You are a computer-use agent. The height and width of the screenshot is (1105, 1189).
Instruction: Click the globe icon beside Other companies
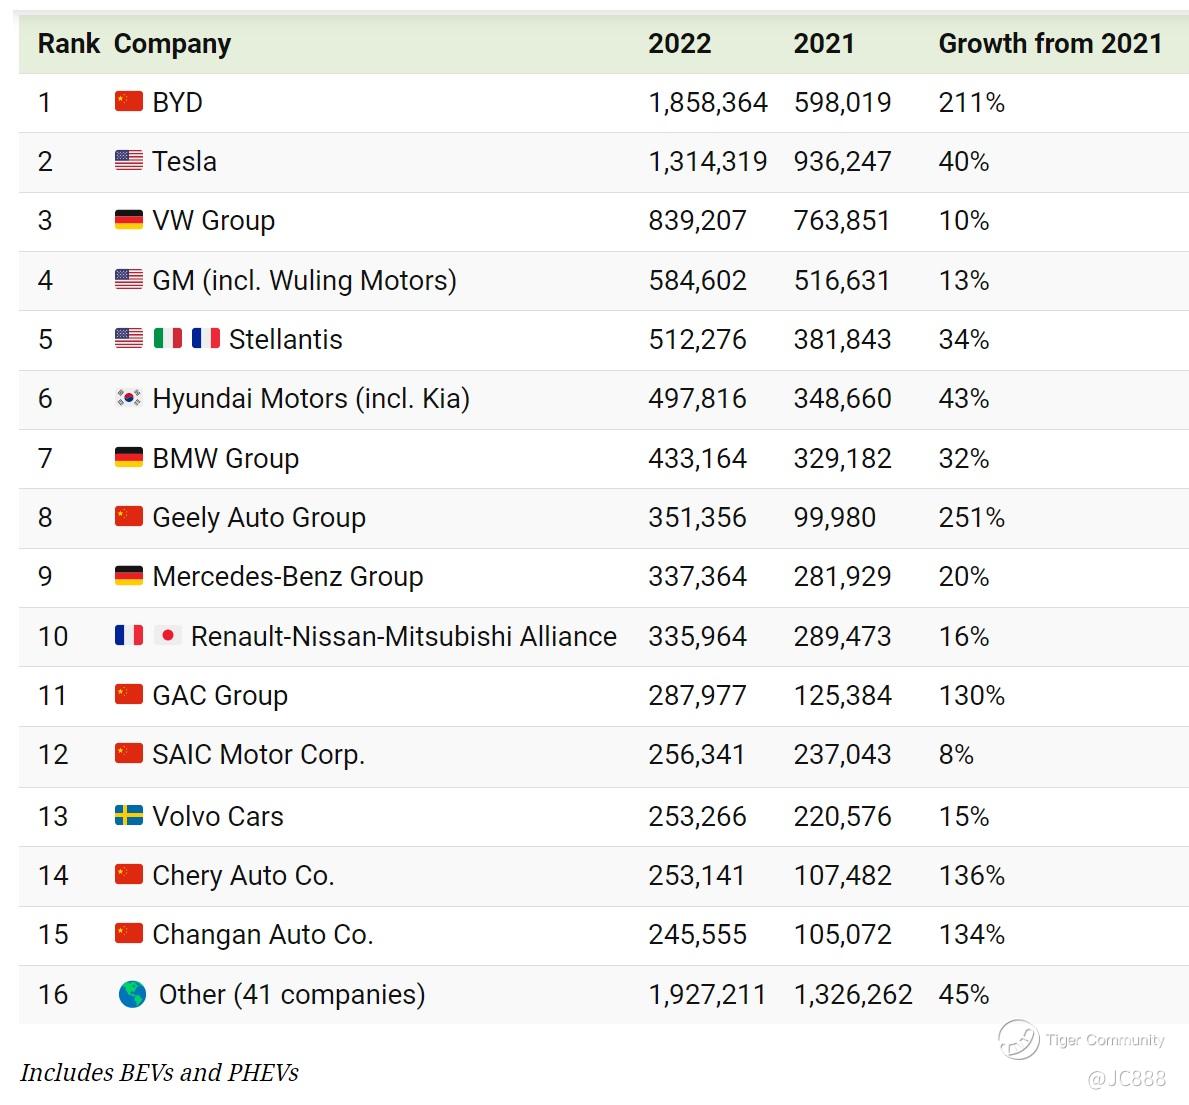(x=133, y=994)
